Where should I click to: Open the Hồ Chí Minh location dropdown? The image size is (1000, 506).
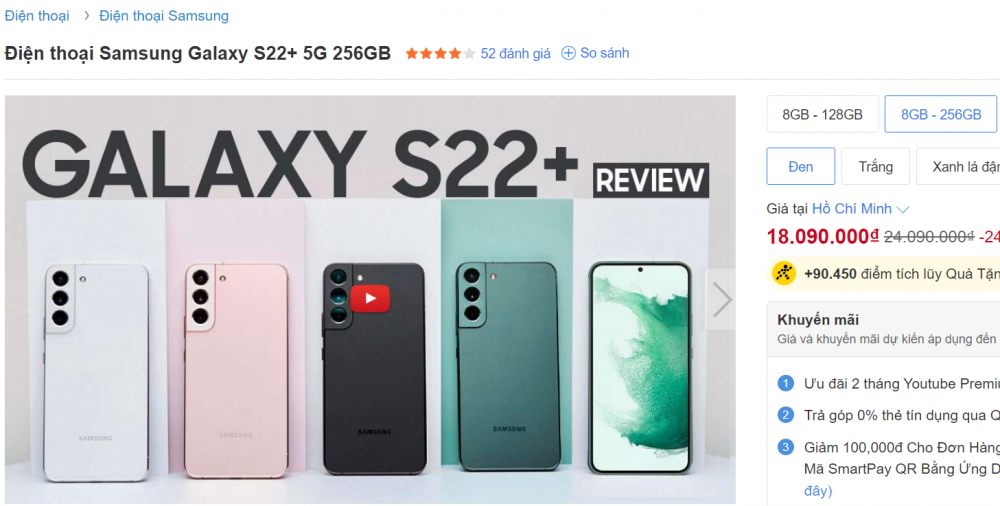click(x=860, y=209)
